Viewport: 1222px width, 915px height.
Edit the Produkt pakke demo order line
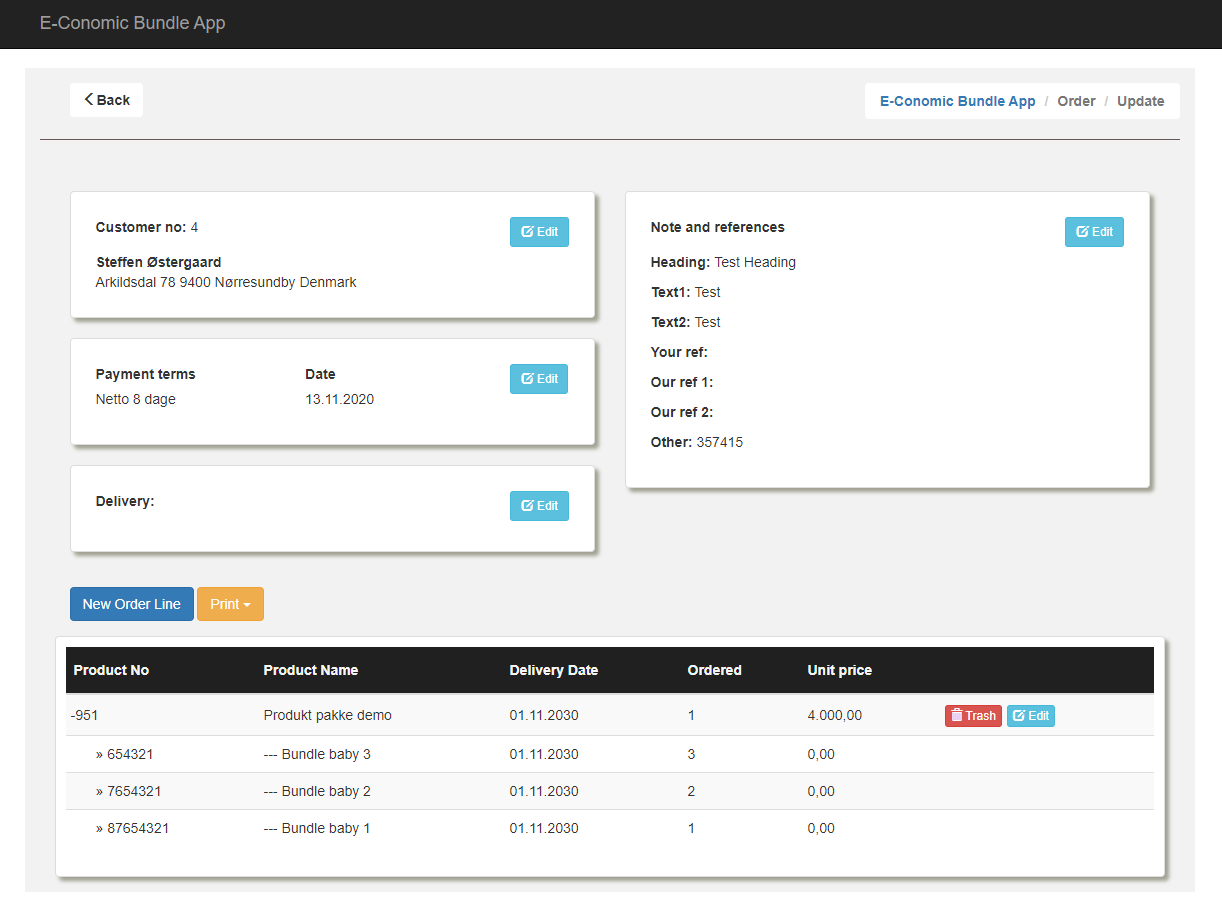(x=1030, y=716)
